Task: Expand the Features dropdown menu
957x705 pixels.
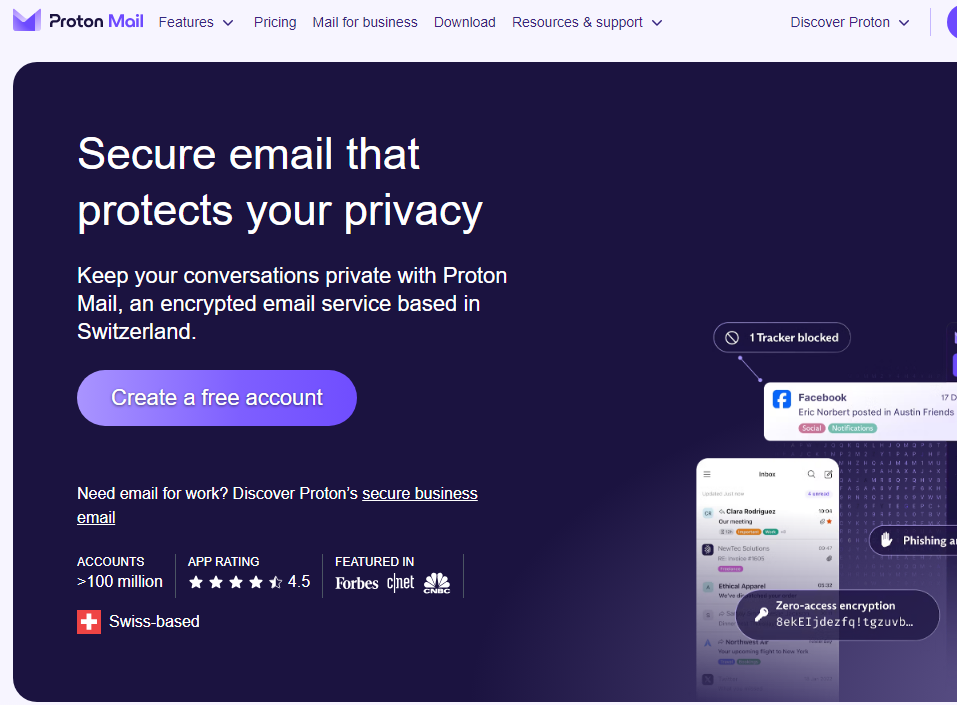Action: pyautogui.click(x=196, y=23)
